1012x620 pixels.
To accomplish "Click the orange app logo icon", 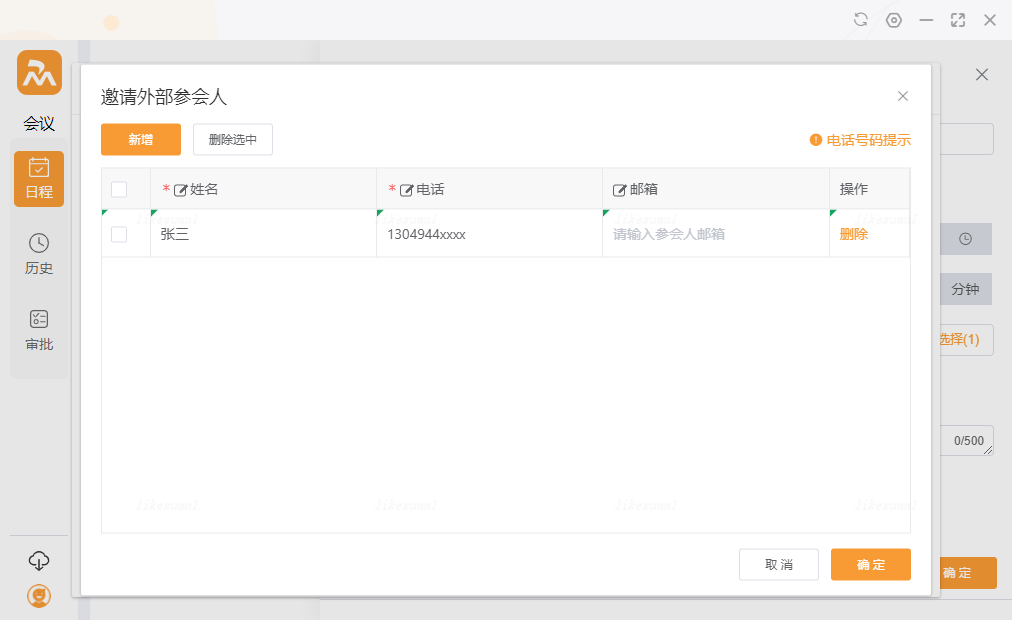I will (39, 73).
